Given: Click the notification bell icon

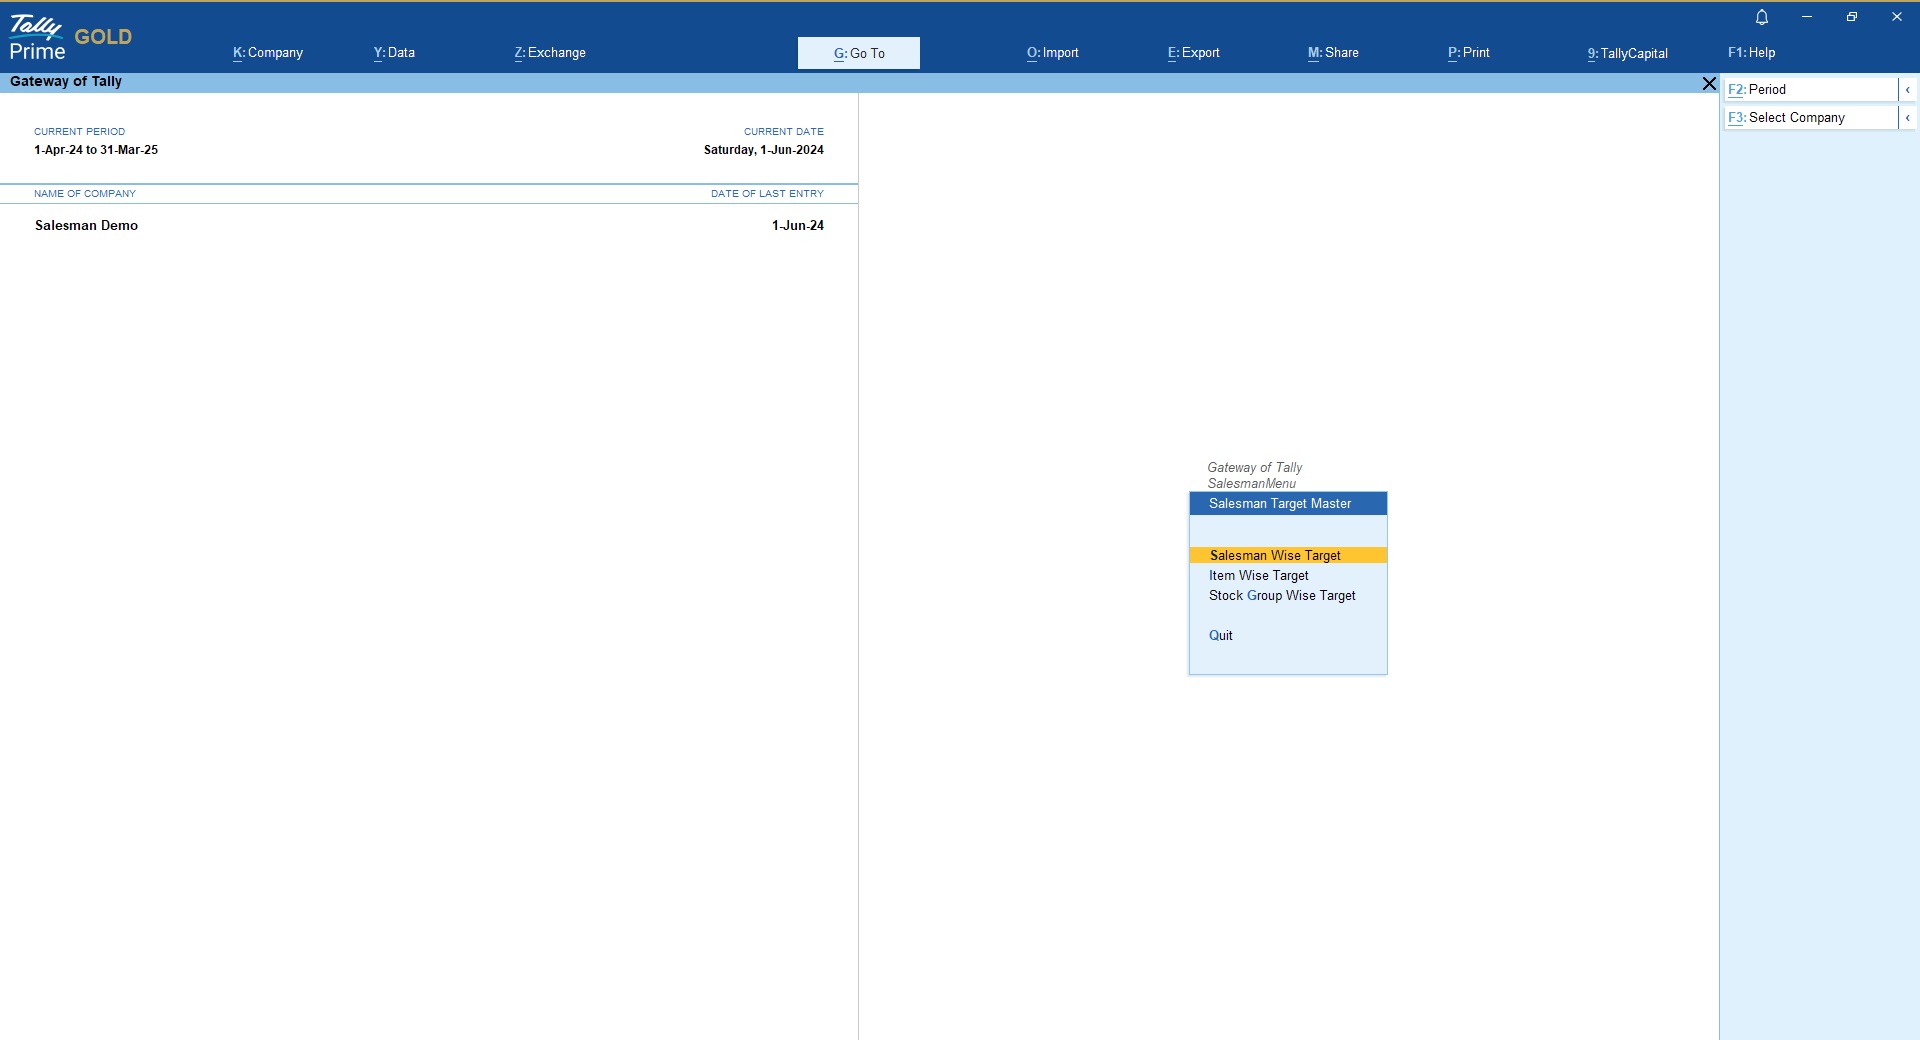Looking at the screenshot, I should pyautogui.click(x=1762, y=17).
